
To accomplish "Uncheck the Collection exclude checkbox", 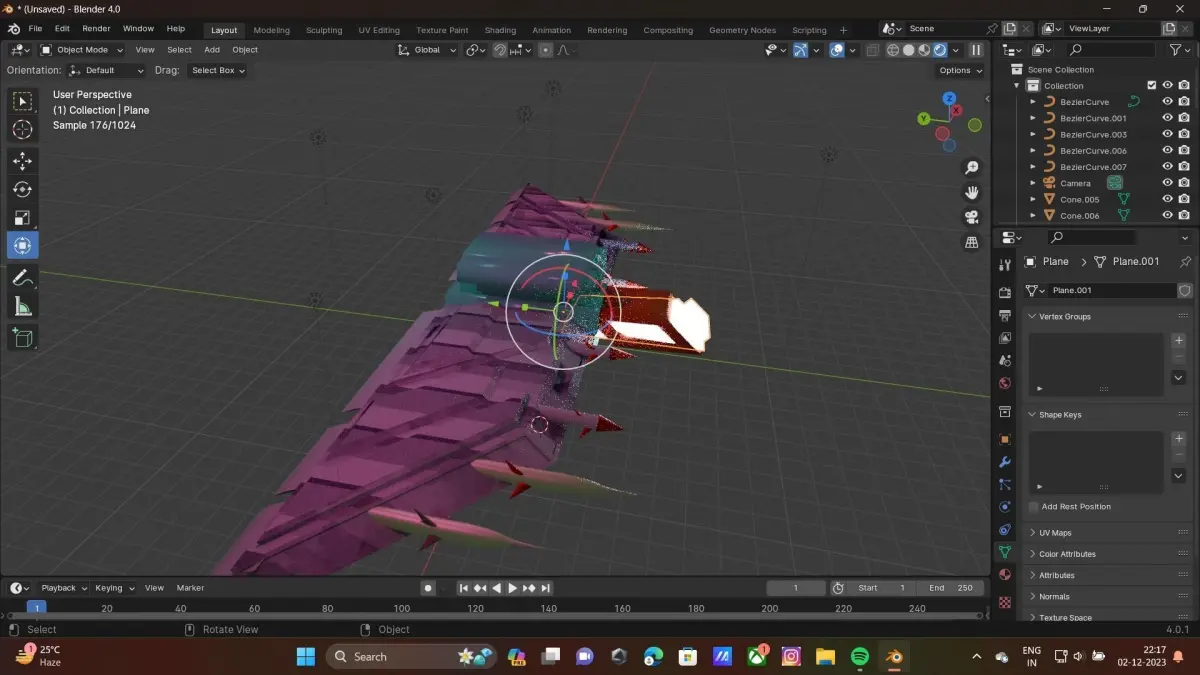I will point(1151,86).
